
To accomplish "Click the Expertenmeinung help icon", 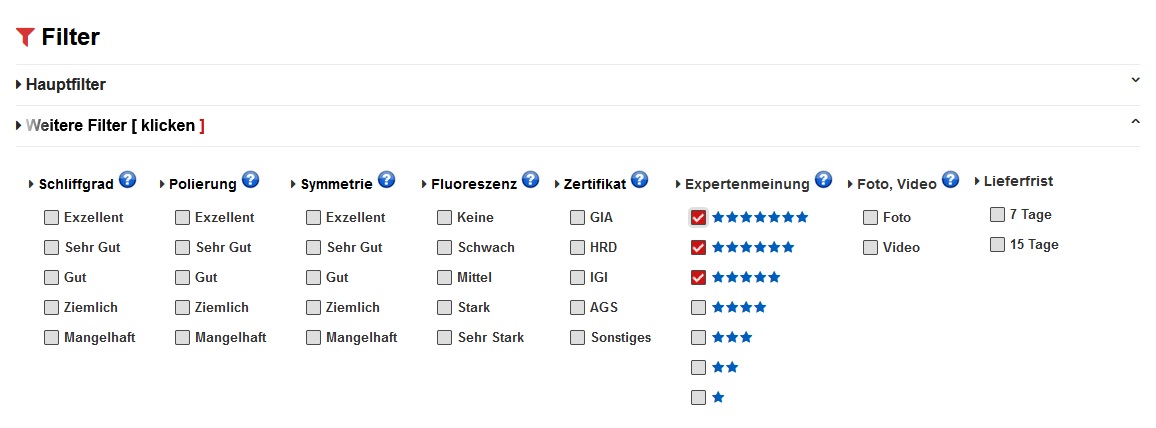I will pos(823,180).
